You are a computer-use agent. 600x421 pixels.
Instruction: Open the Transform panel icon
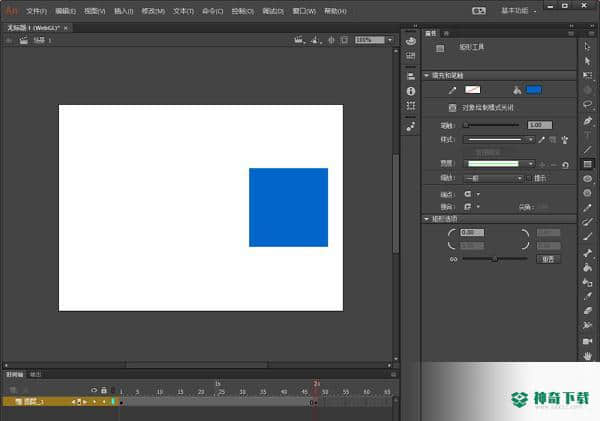pyautogui.click(x=411, y=106)
